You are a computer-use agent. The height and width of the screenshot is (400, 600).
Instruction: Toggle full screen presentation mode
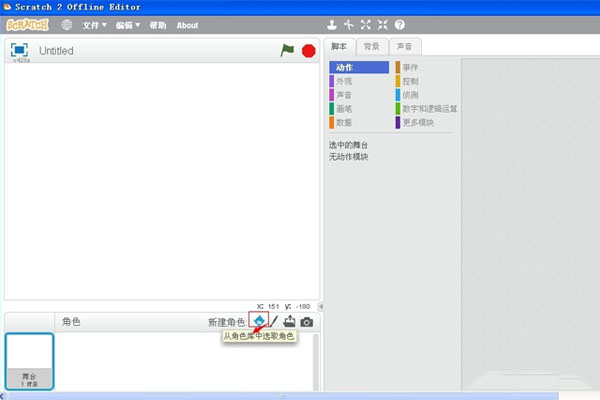(19, 50)
